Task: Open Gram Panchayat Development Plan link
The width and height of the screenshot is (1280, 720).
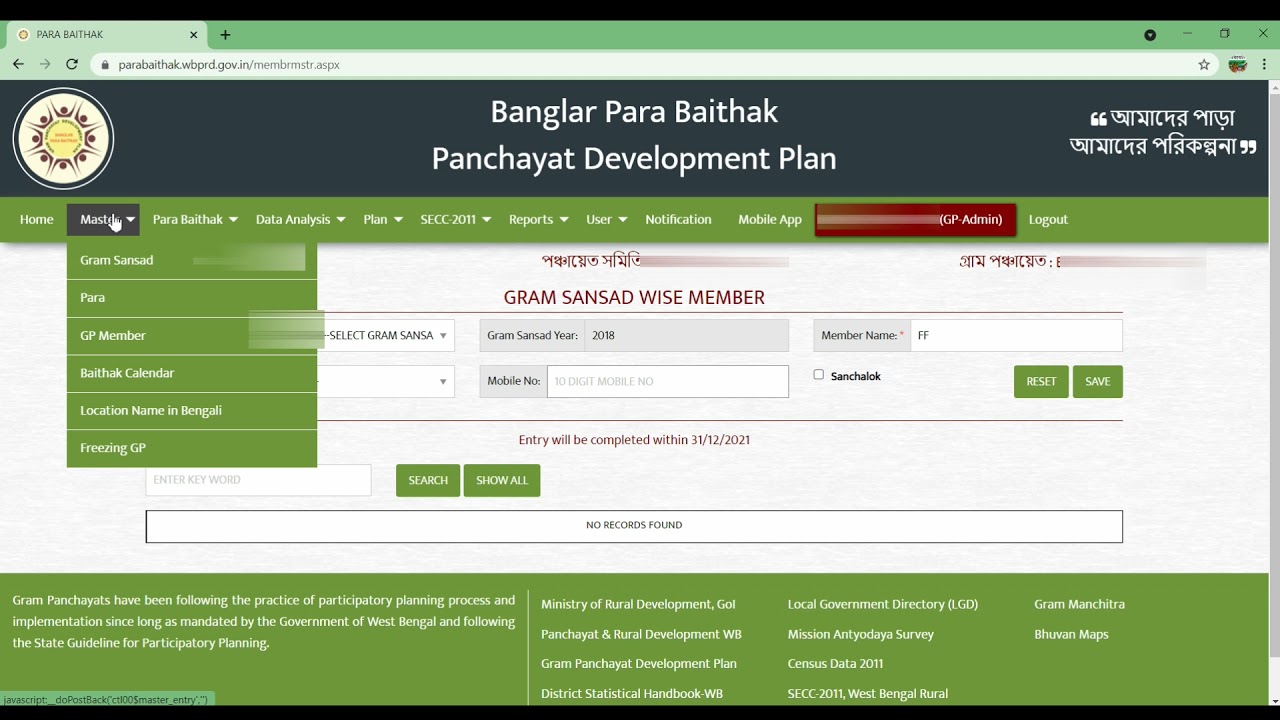Action: tap(639, 663)
